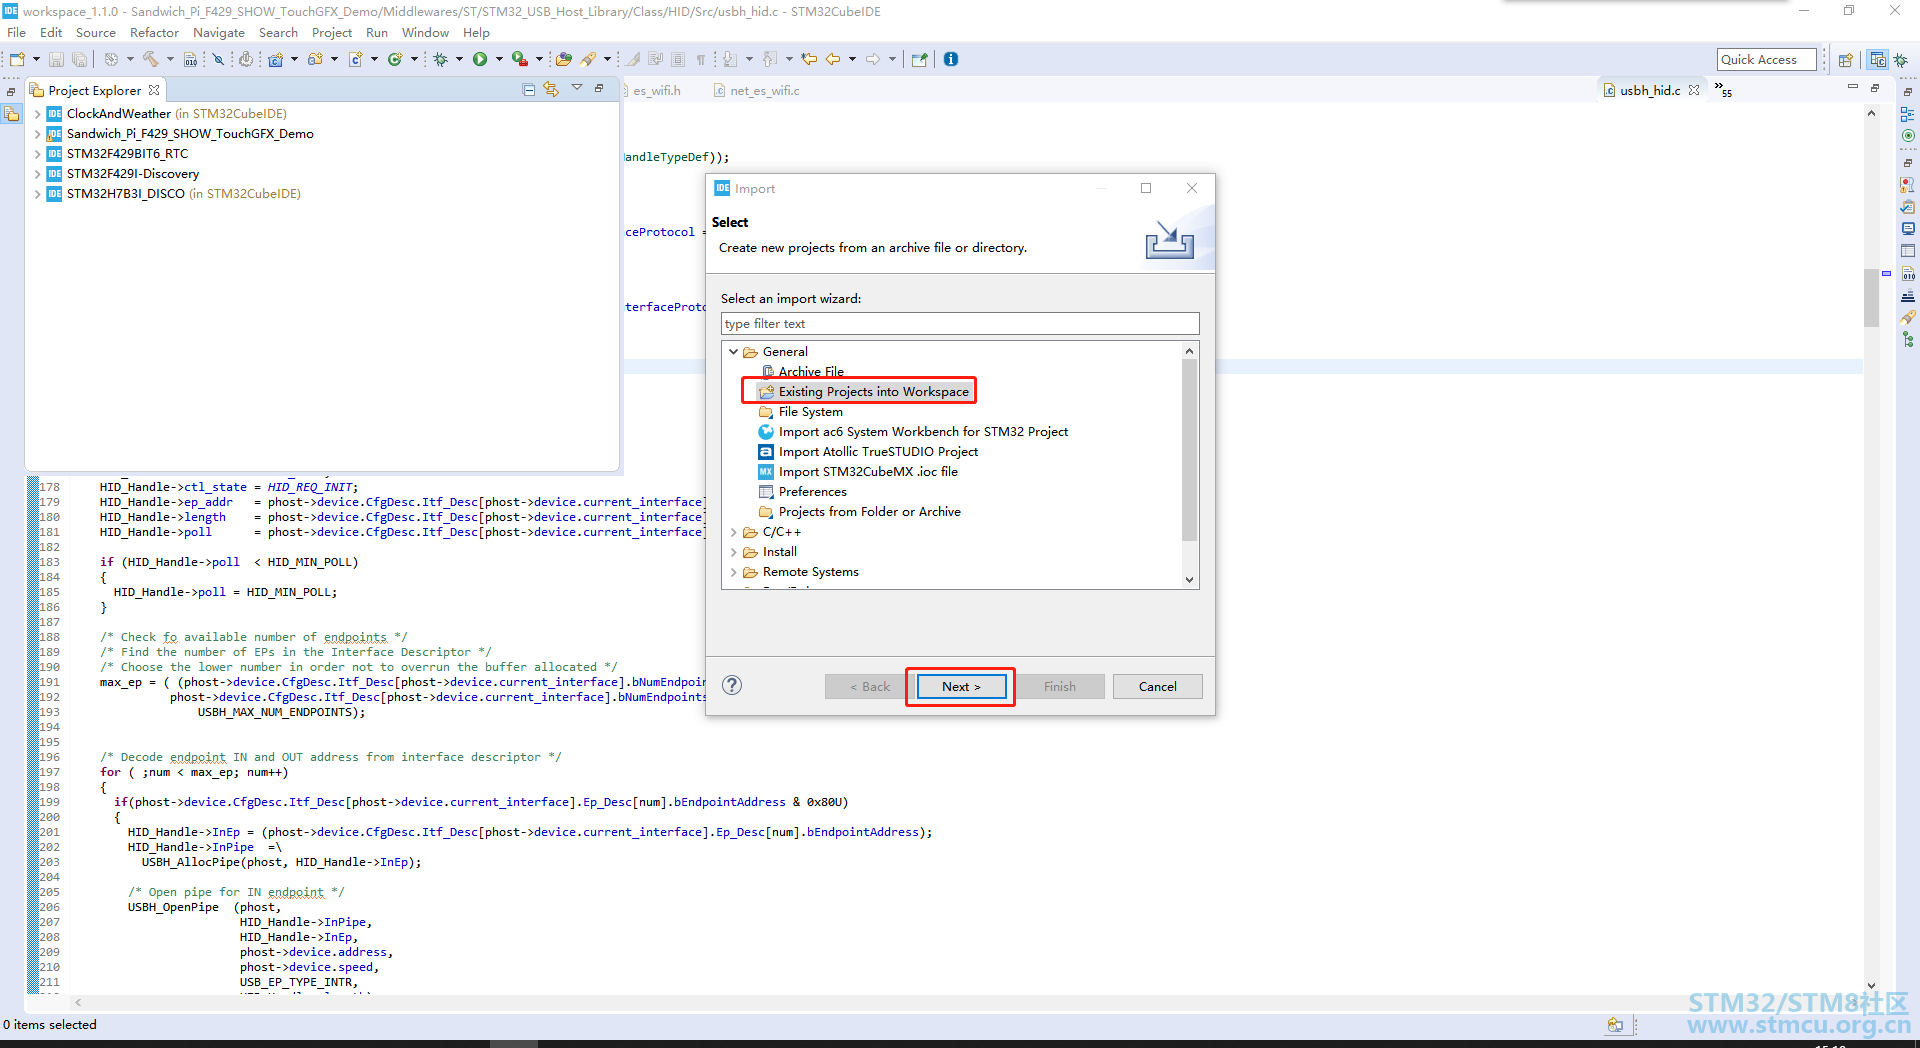
Task: Click the Back button in Import dialog
Action: pos(868,686)
